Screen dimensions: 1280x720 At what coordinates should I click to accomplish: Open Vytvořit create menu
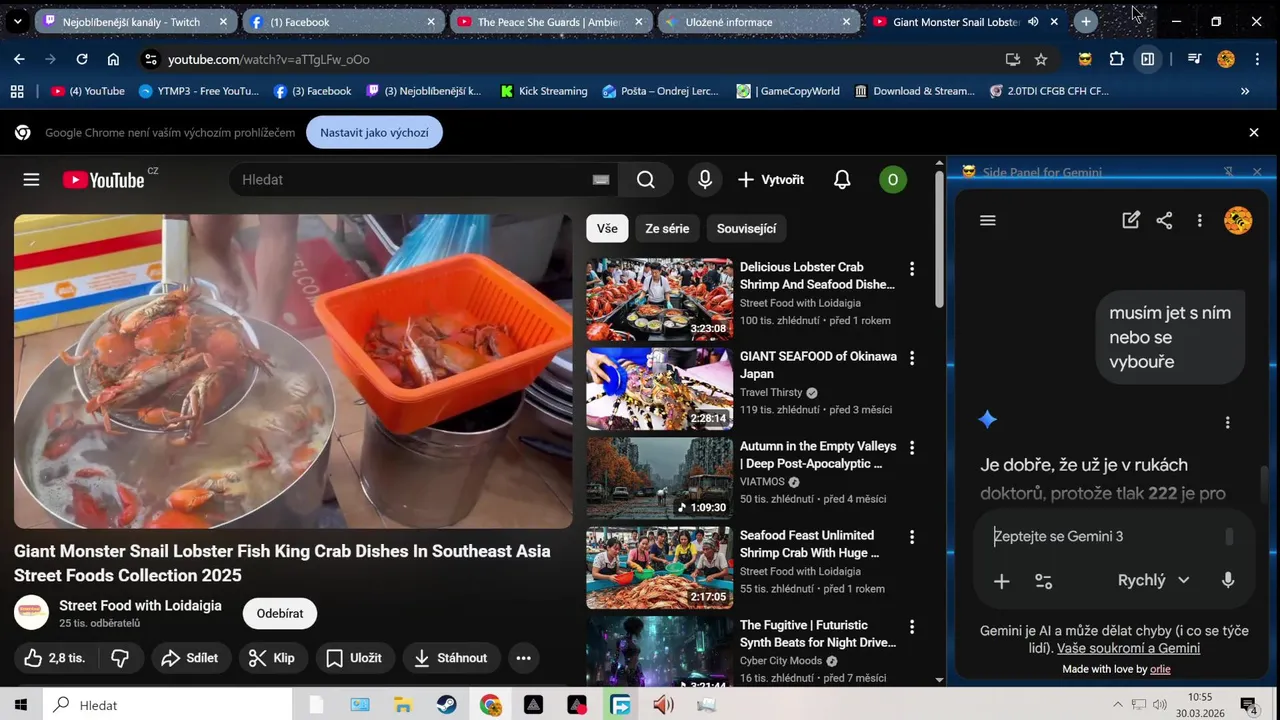point(771,180)
